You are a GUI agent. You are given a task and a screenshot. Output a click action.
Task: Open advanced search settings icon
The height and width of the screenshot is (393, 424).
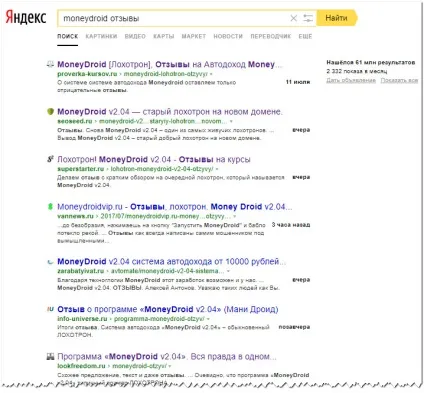[x=308, y=18]
